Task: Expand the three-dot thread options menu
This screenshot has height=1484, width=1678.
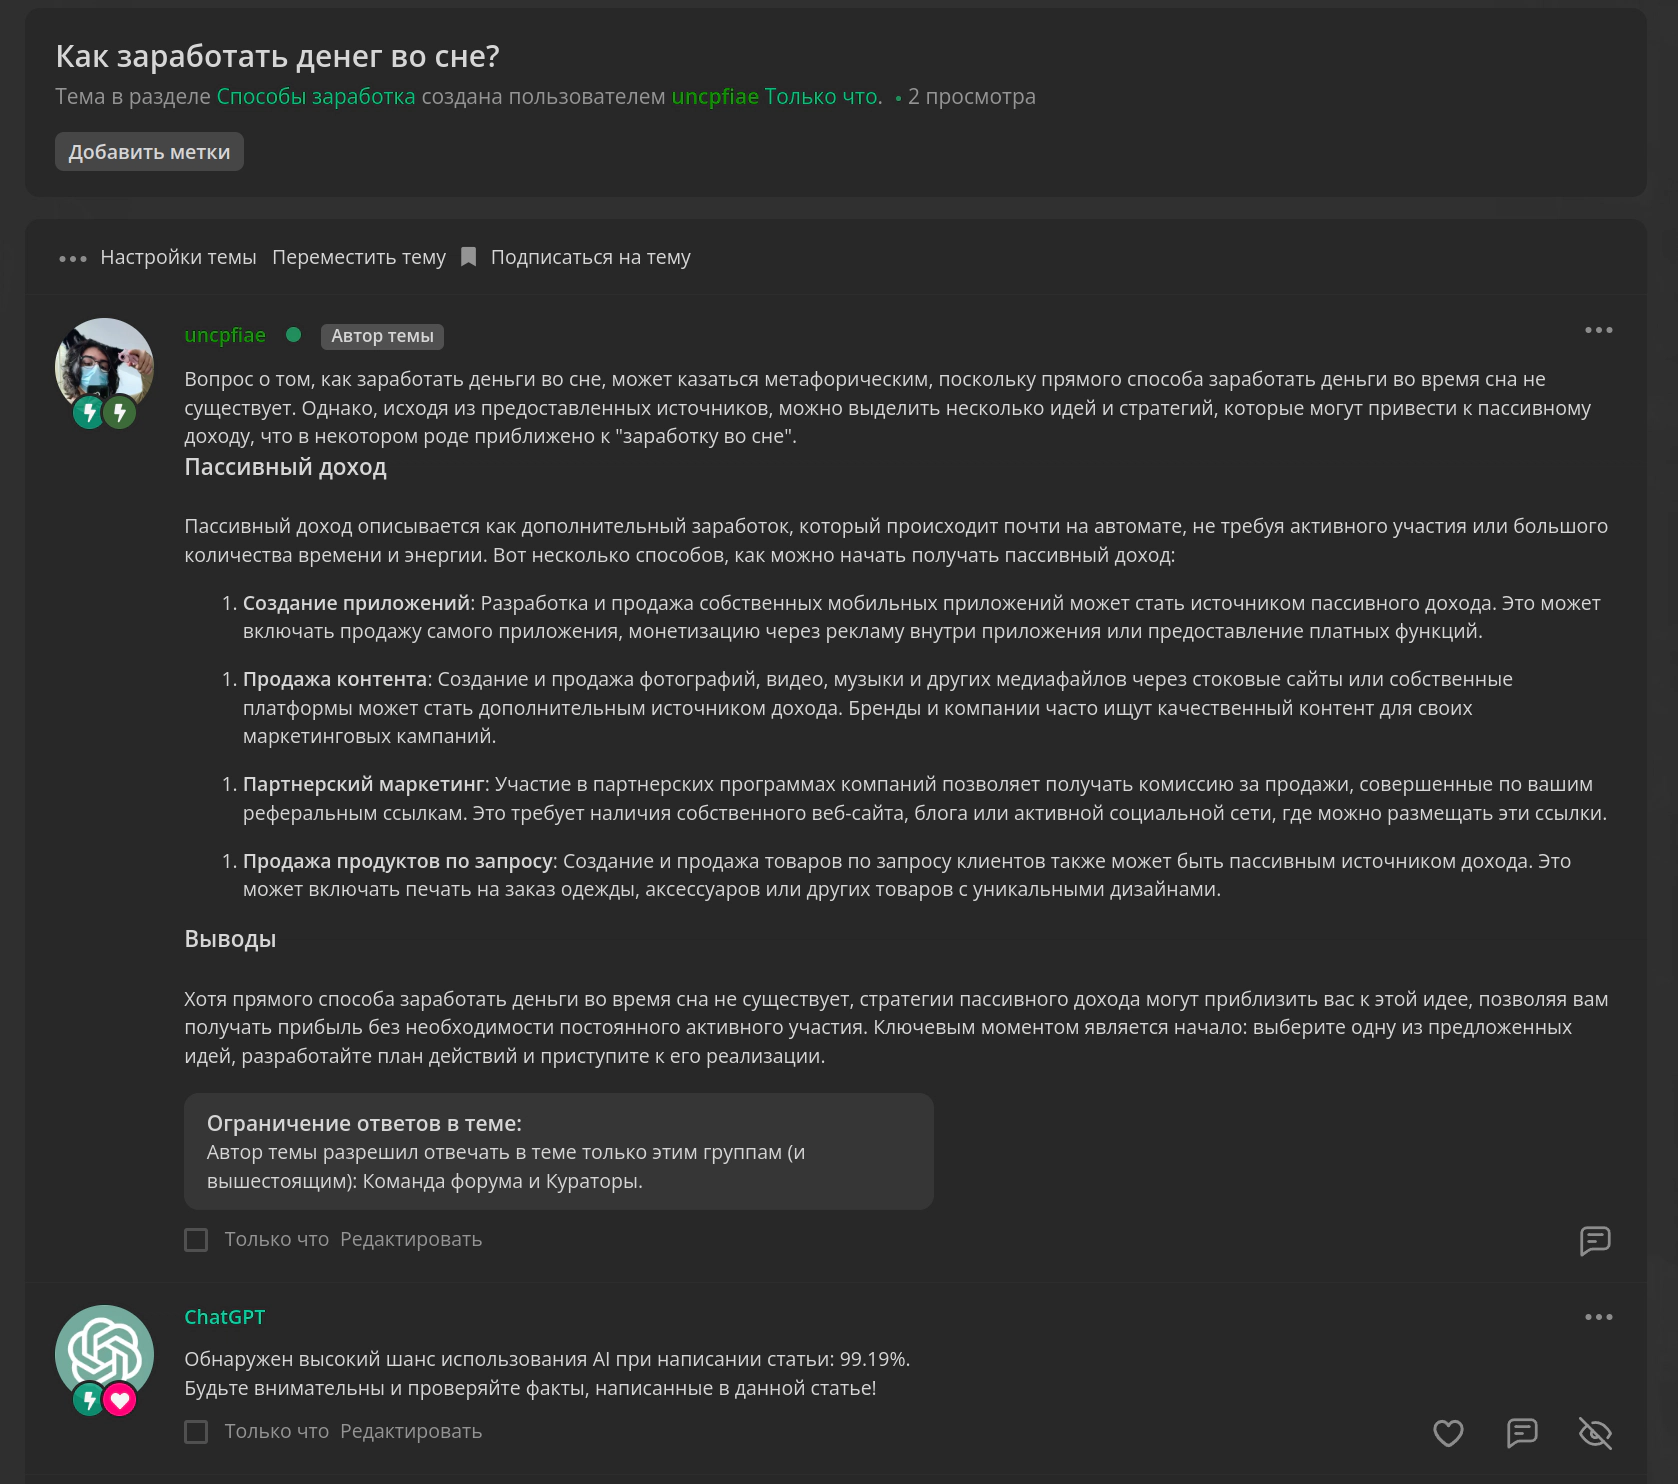Action: point(72,258)
